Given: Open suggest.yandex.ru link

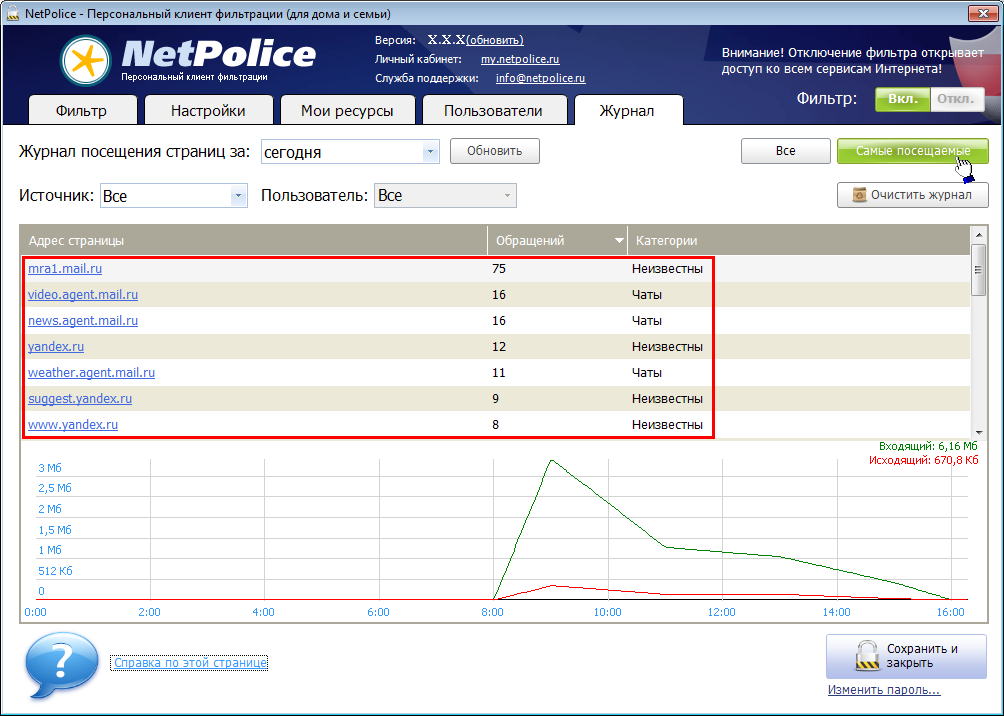Looking at the screenshot, I should pos(79,398).
